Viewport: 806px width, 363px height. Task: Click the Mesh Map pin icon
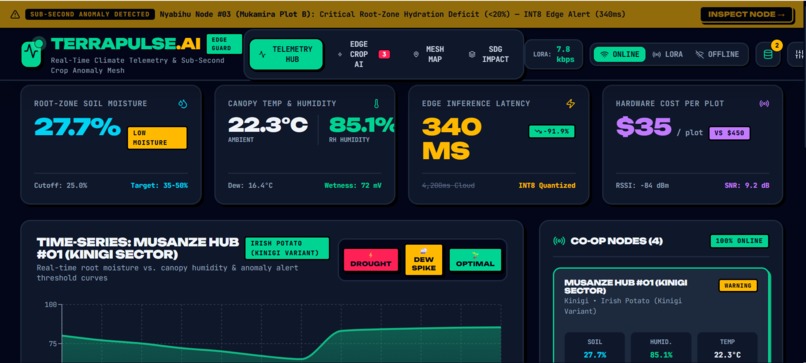tap(415, 54)
